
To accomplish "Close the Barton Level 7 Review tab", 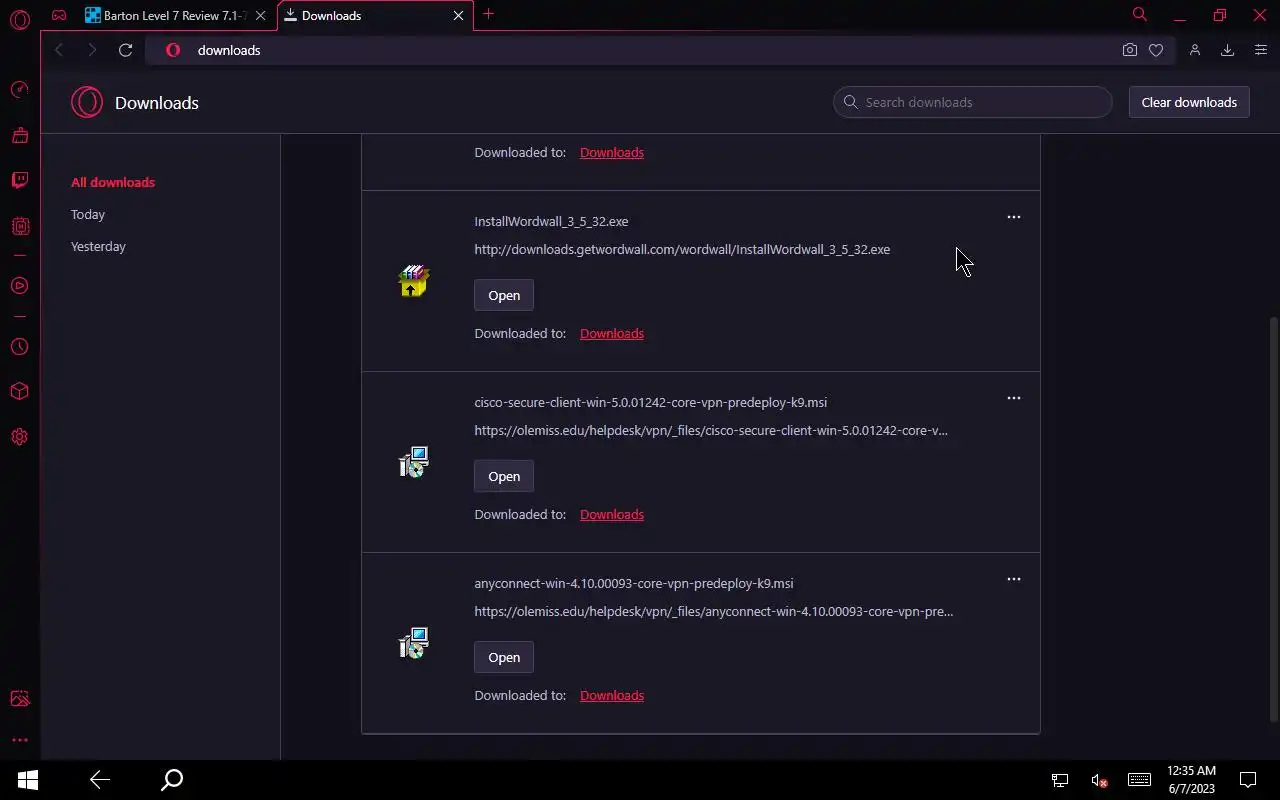I will [260, 16].
